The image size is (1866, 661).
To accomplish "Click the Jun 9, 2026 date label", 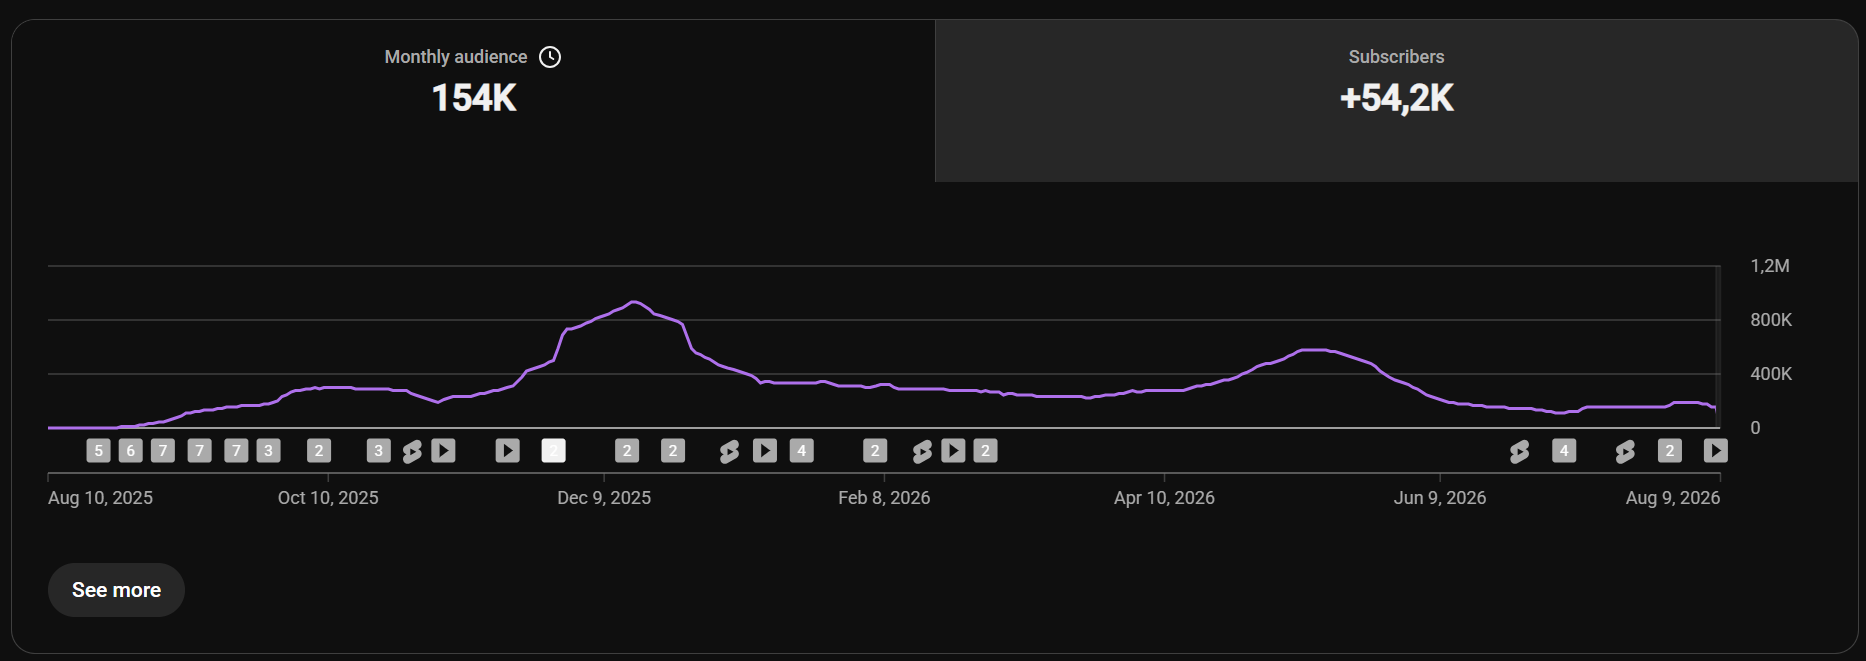I will point(1440,498).
